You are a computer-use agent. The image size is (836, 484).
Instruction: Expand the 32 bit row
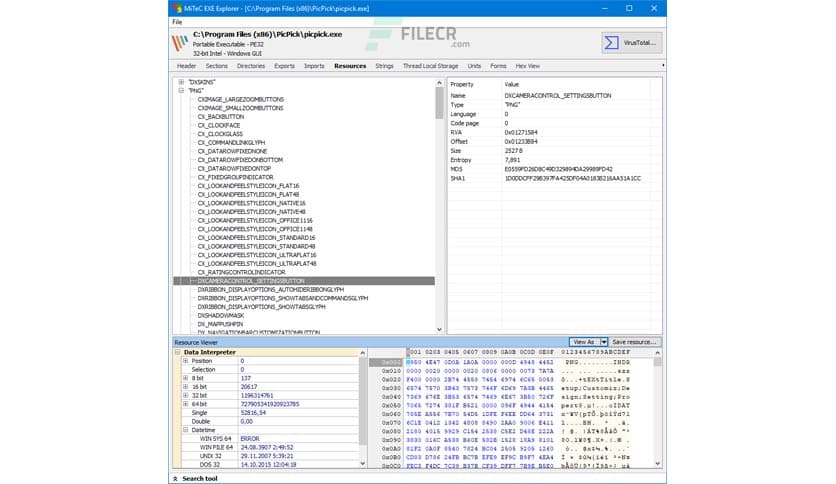186,396
